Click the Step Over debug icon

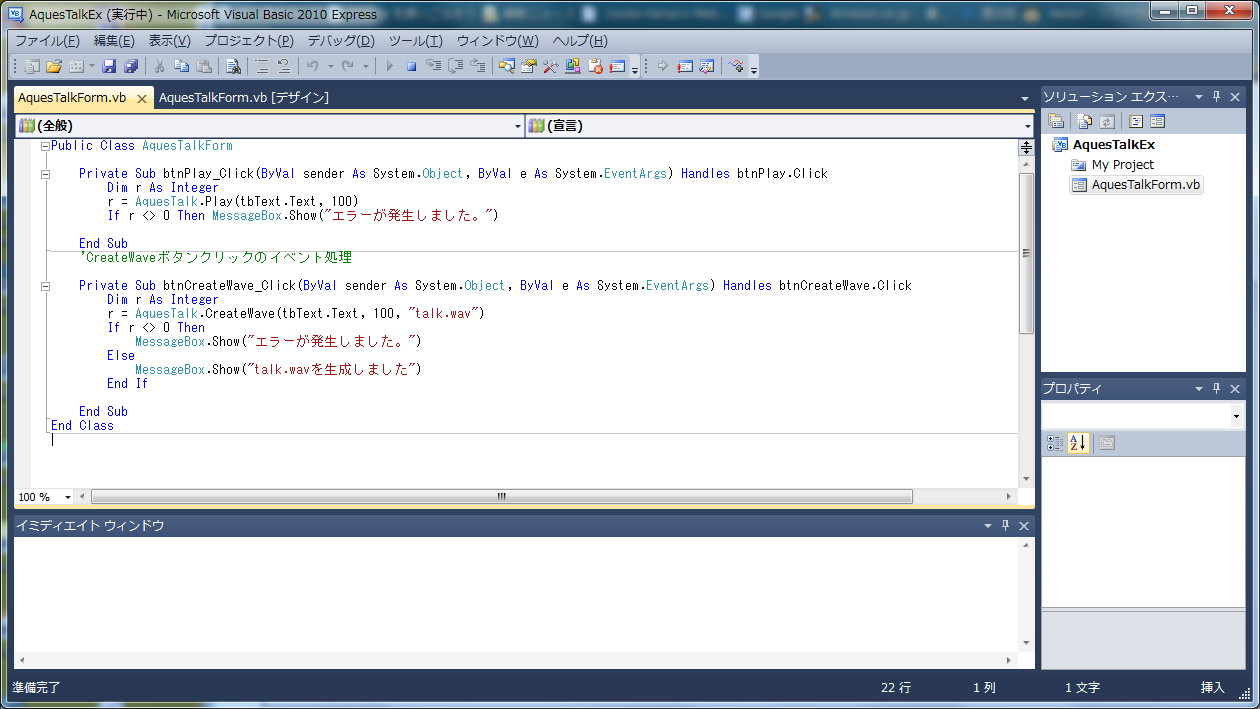pos(455,66)
